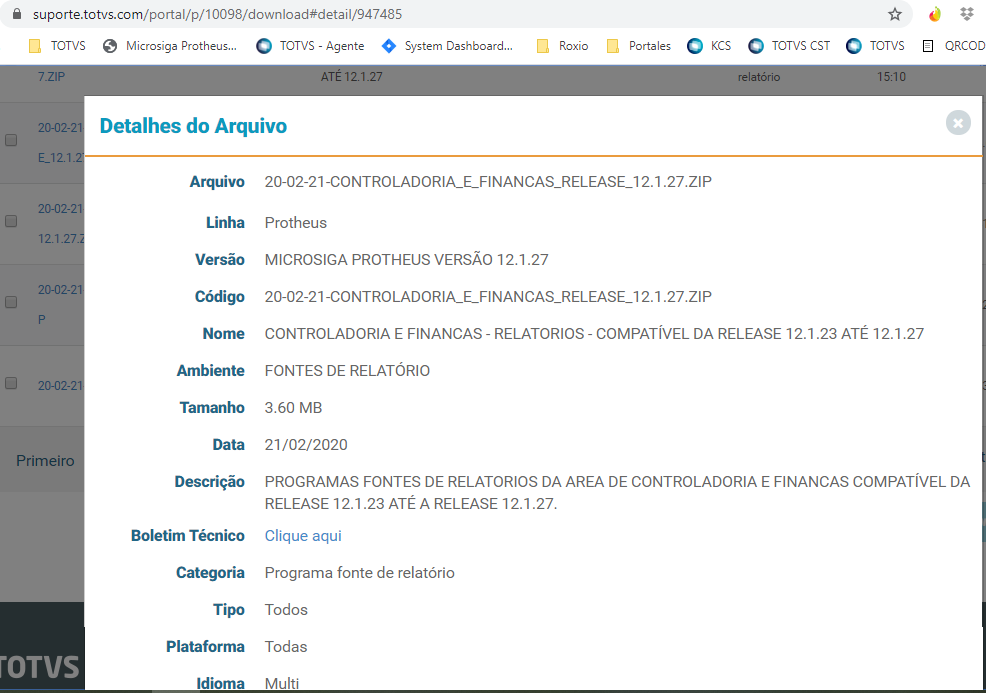Click the 'Detalhes do Arquivo' dialog title
Viewport: 986px width, 693px height.
click(193, 126)
